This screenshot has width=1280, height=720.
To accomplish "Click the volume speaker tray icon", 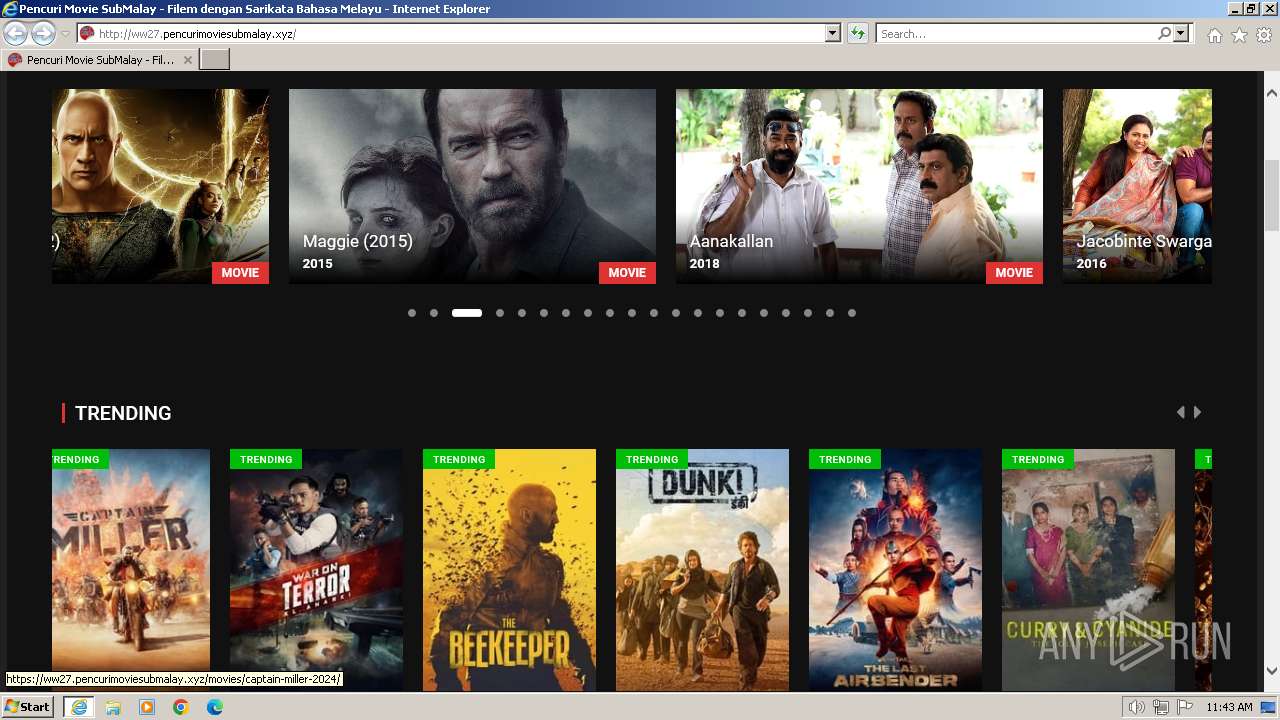I will pyautogui.click(x=1137, y=707).
